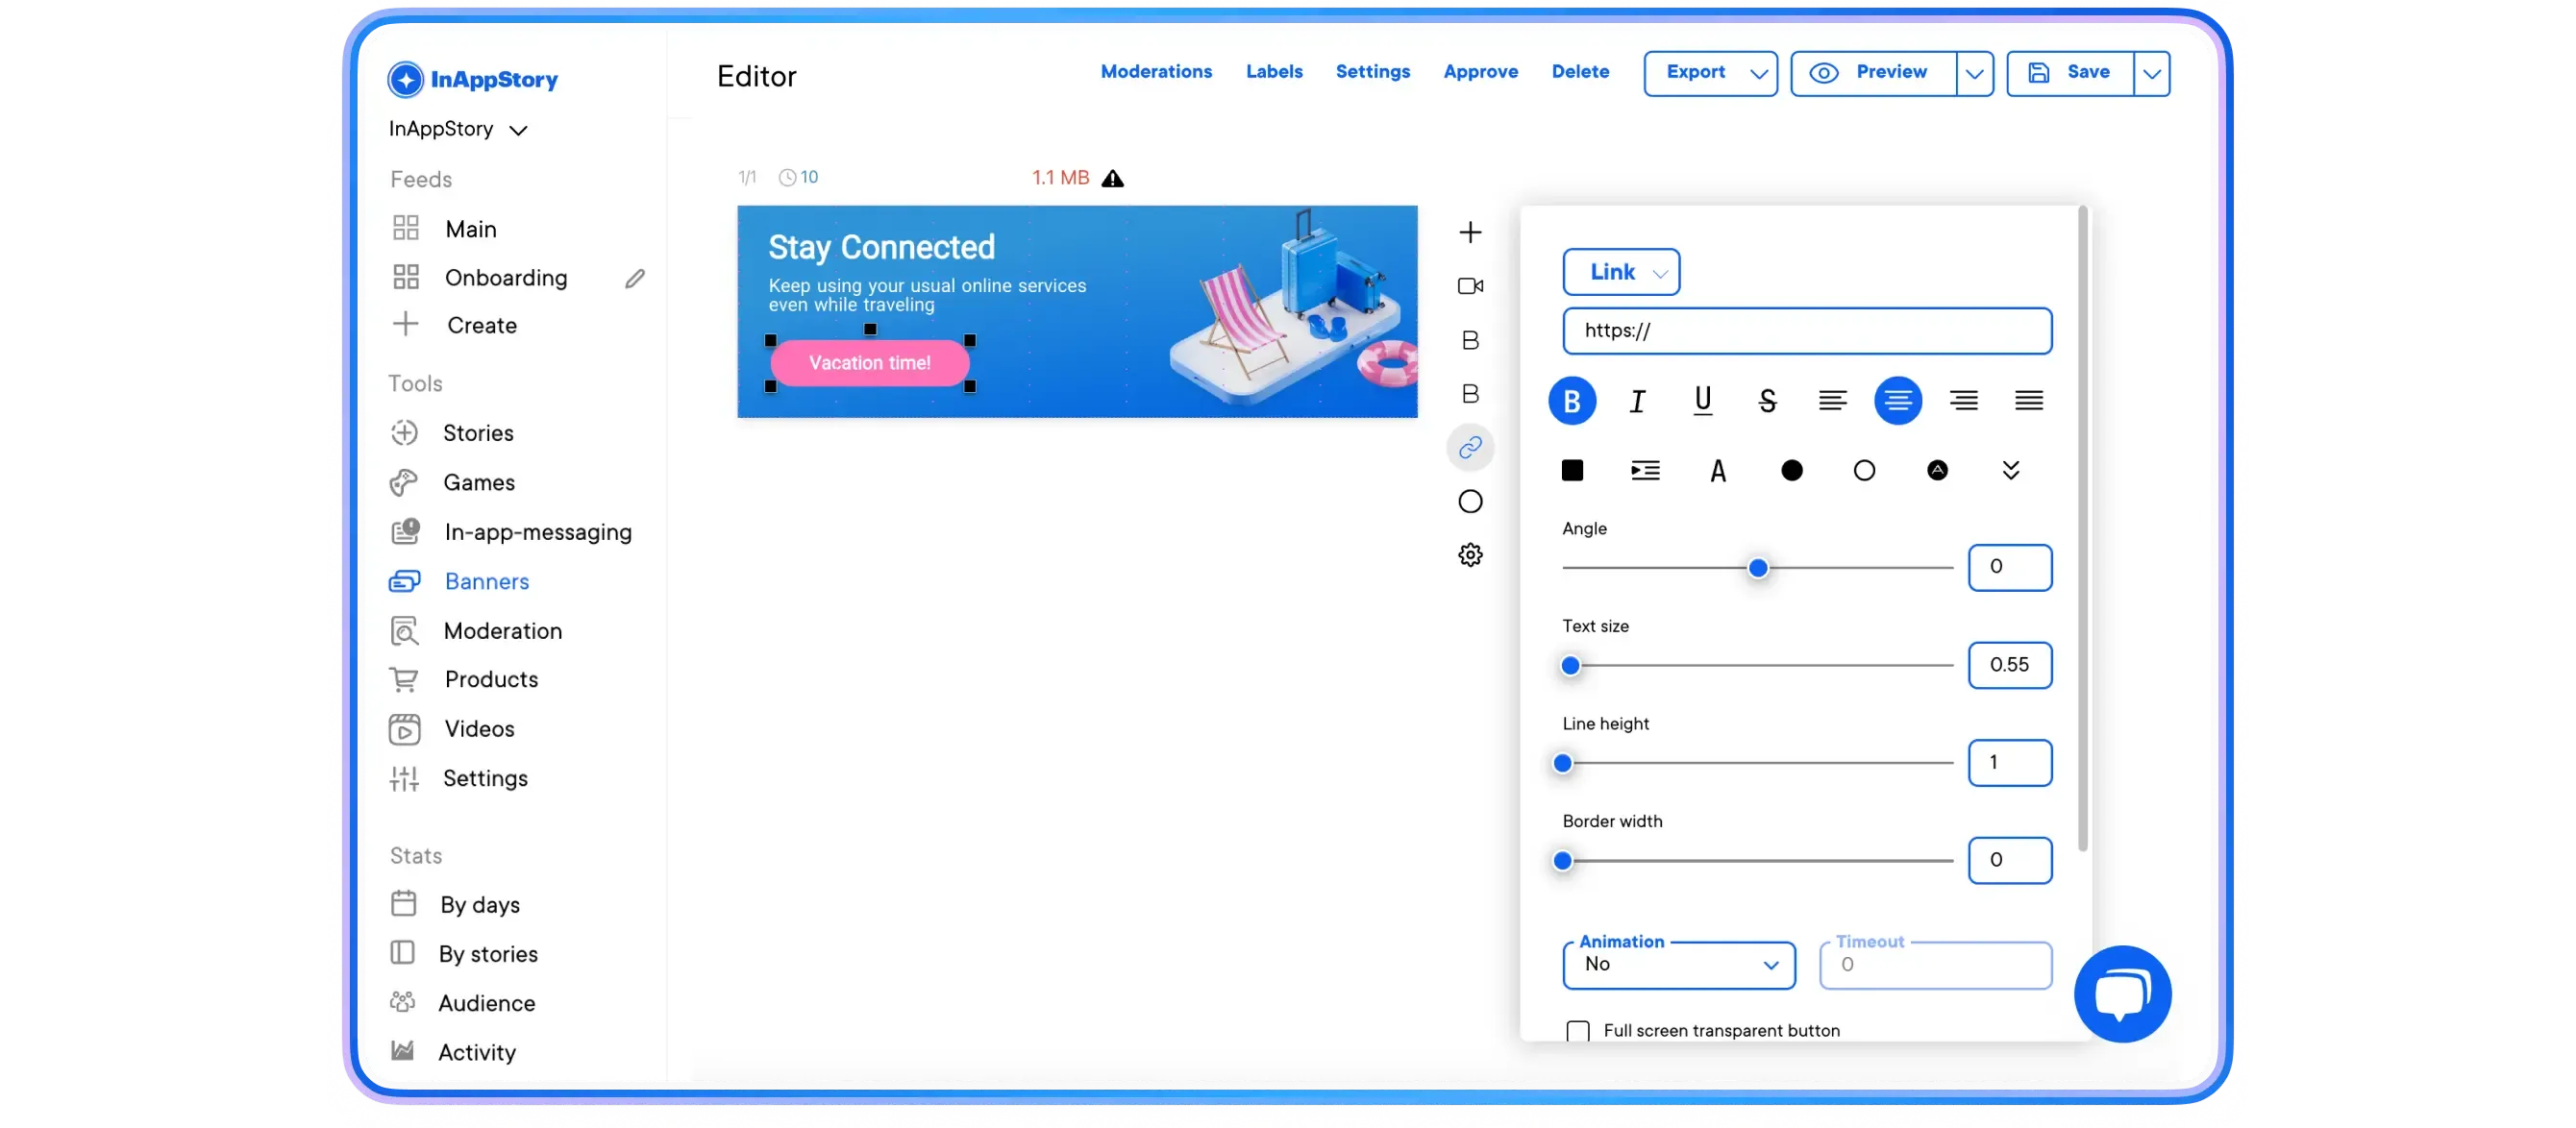
Task: Click the Preview button
Action: click(1873, 73)
